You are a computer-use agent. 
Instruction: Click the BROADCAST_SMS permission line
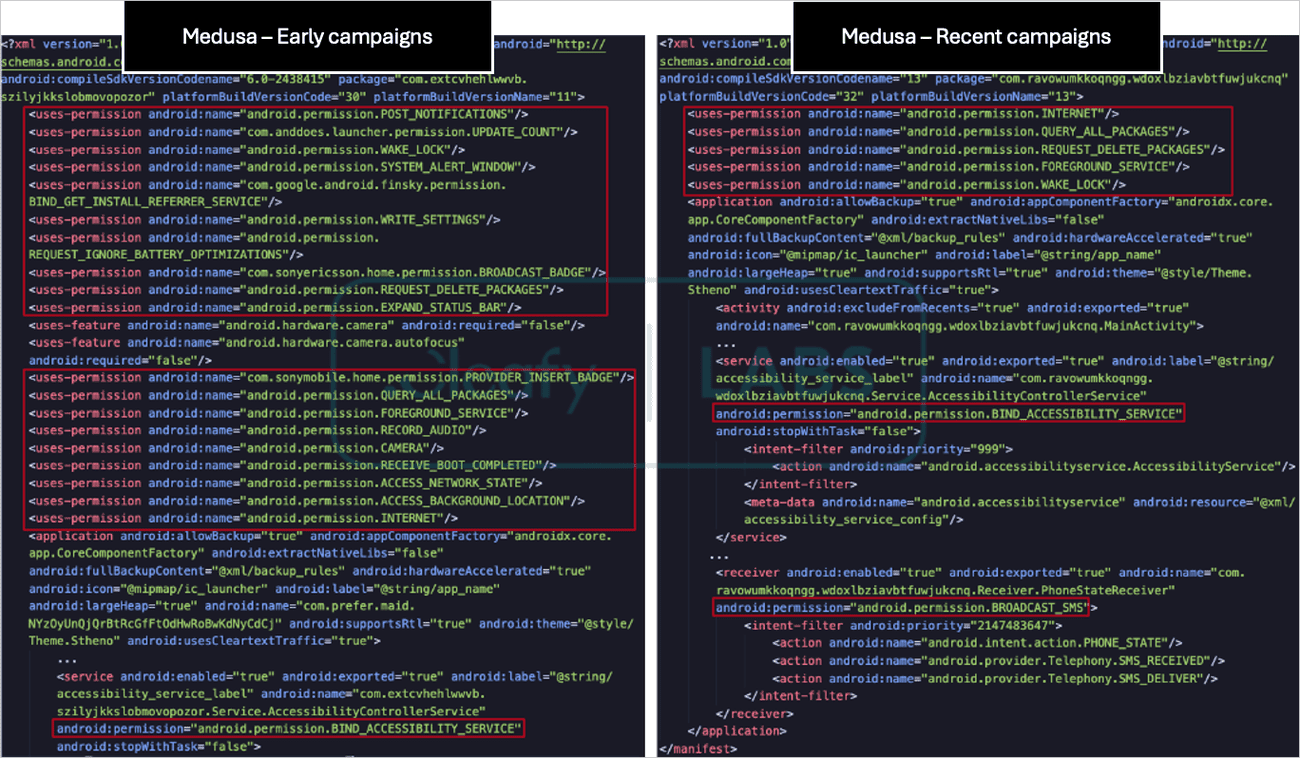tap(906, 606)
